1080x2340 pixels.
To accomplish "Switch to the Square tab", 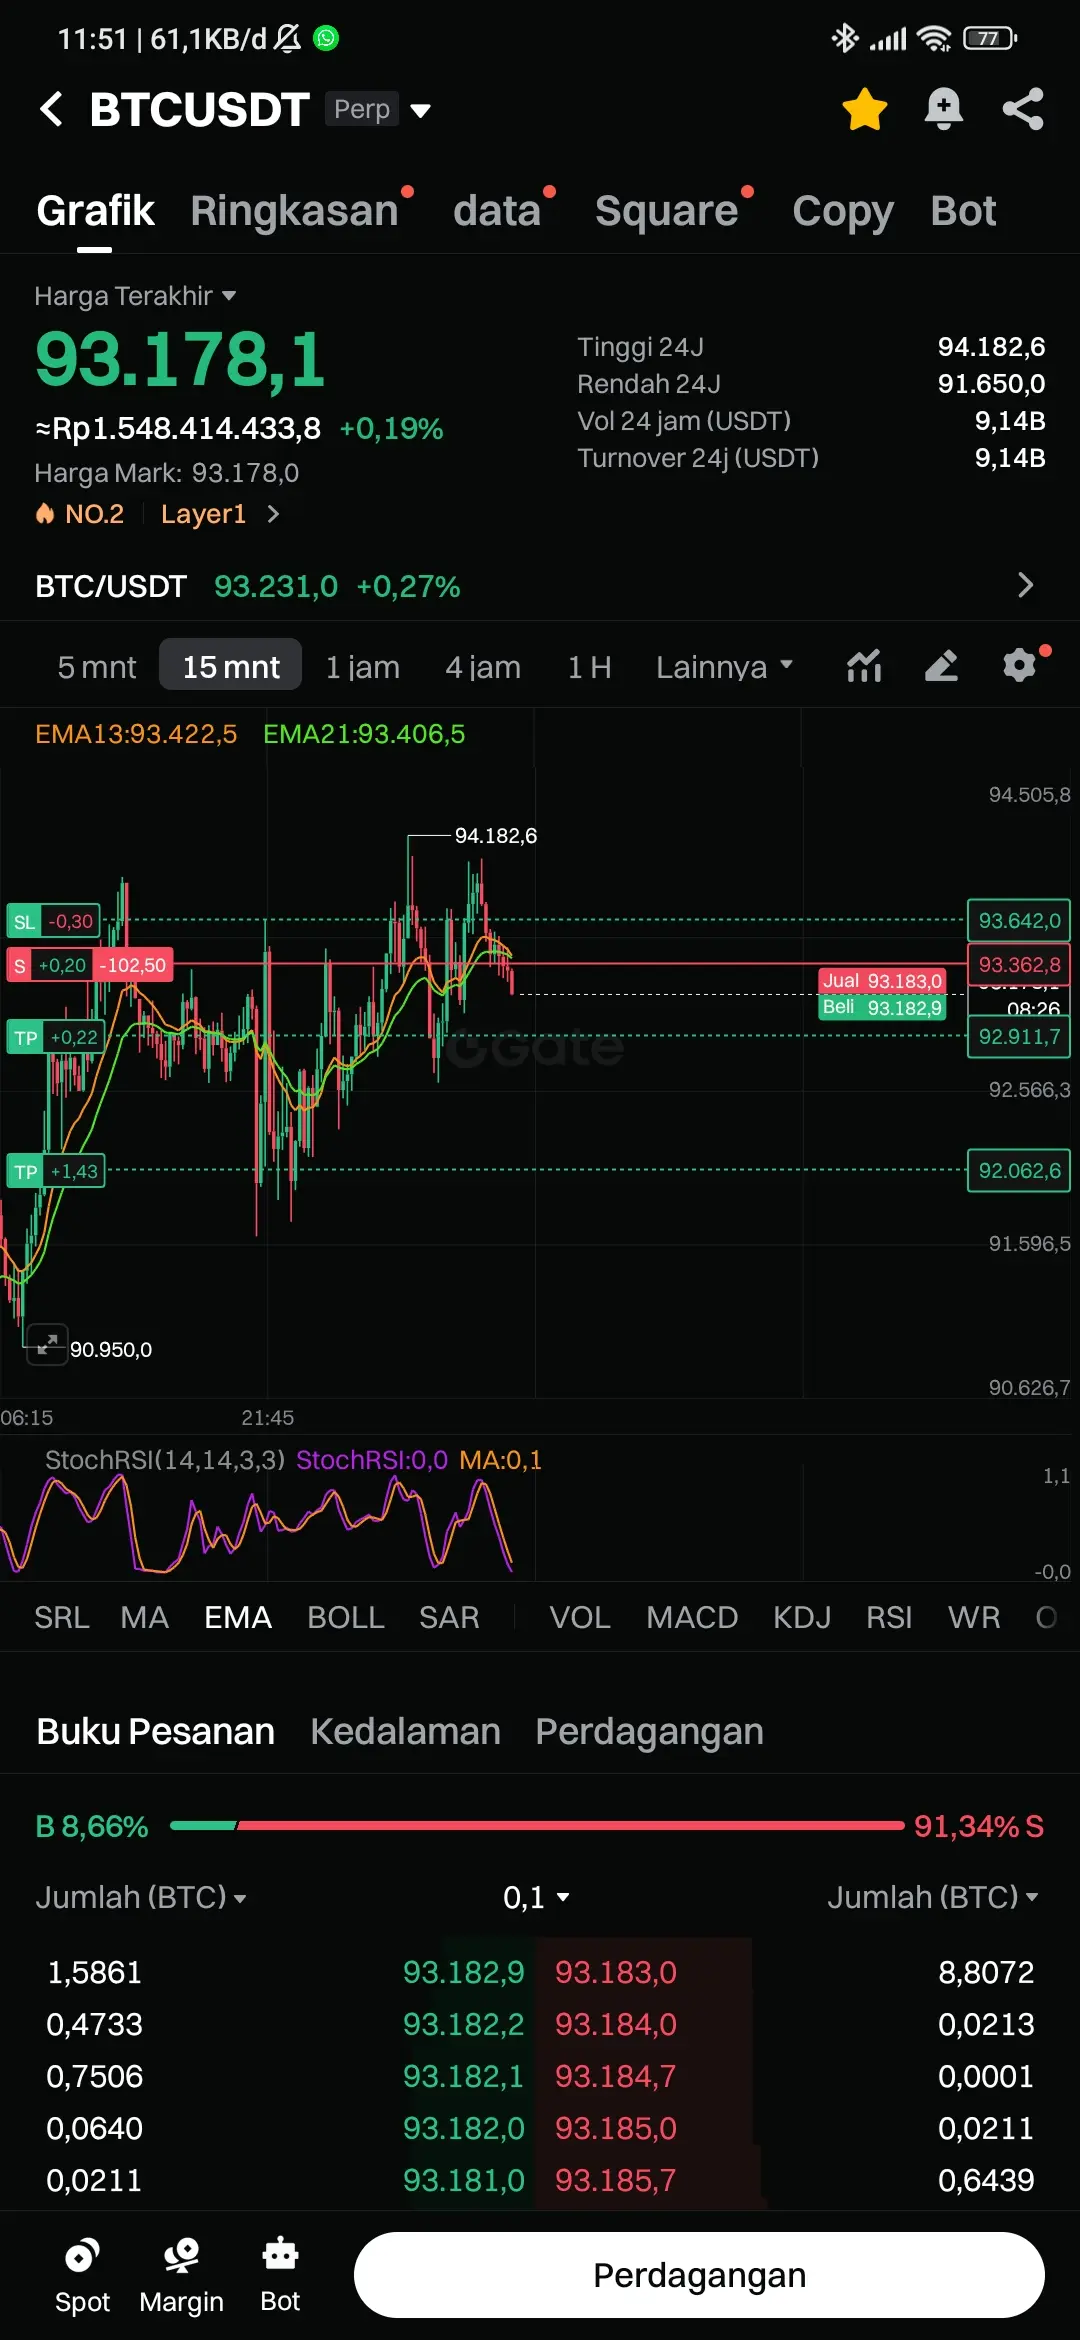I will [x=666, y=211].
